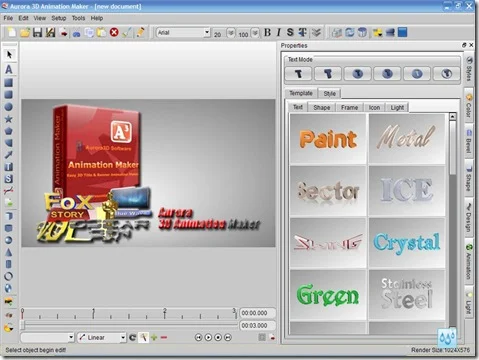
Task: Select the Text 'A' tool
Action: (9, 69)
